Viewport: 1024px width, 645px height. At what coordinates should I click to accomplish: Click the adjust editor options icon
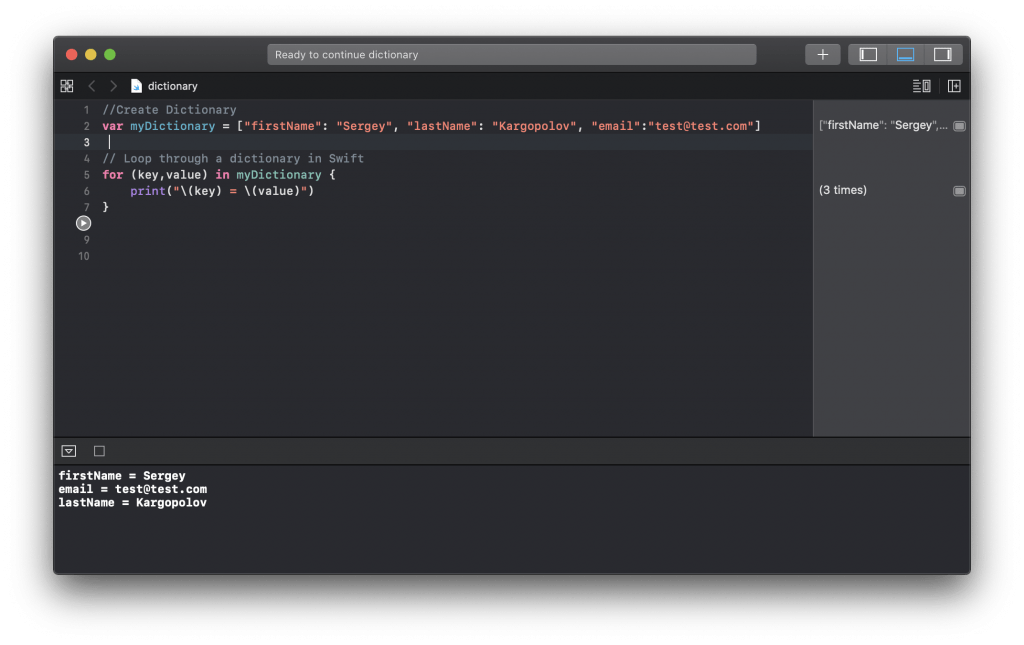pyautogui.click(x=920, y=86)
